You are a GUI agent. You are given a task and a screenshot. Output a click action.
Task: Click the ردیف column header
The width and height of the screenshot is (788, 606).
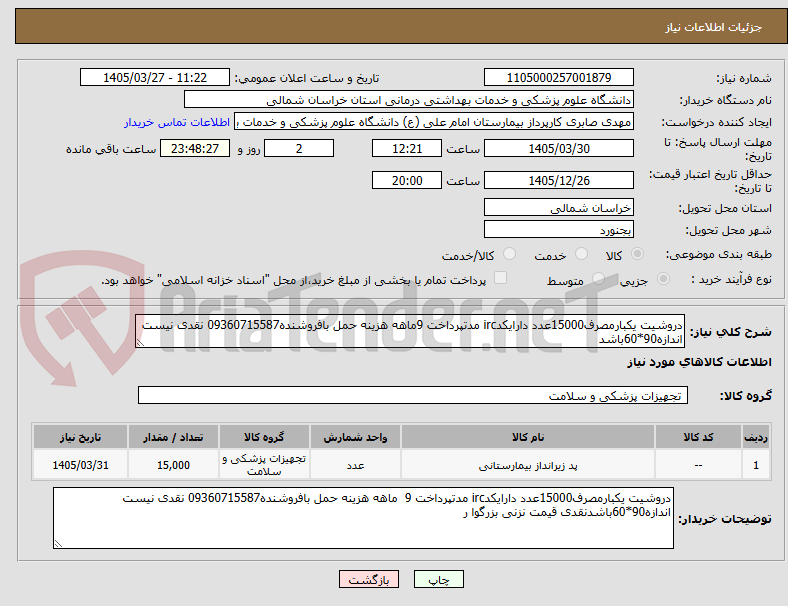tap(755, 437)
